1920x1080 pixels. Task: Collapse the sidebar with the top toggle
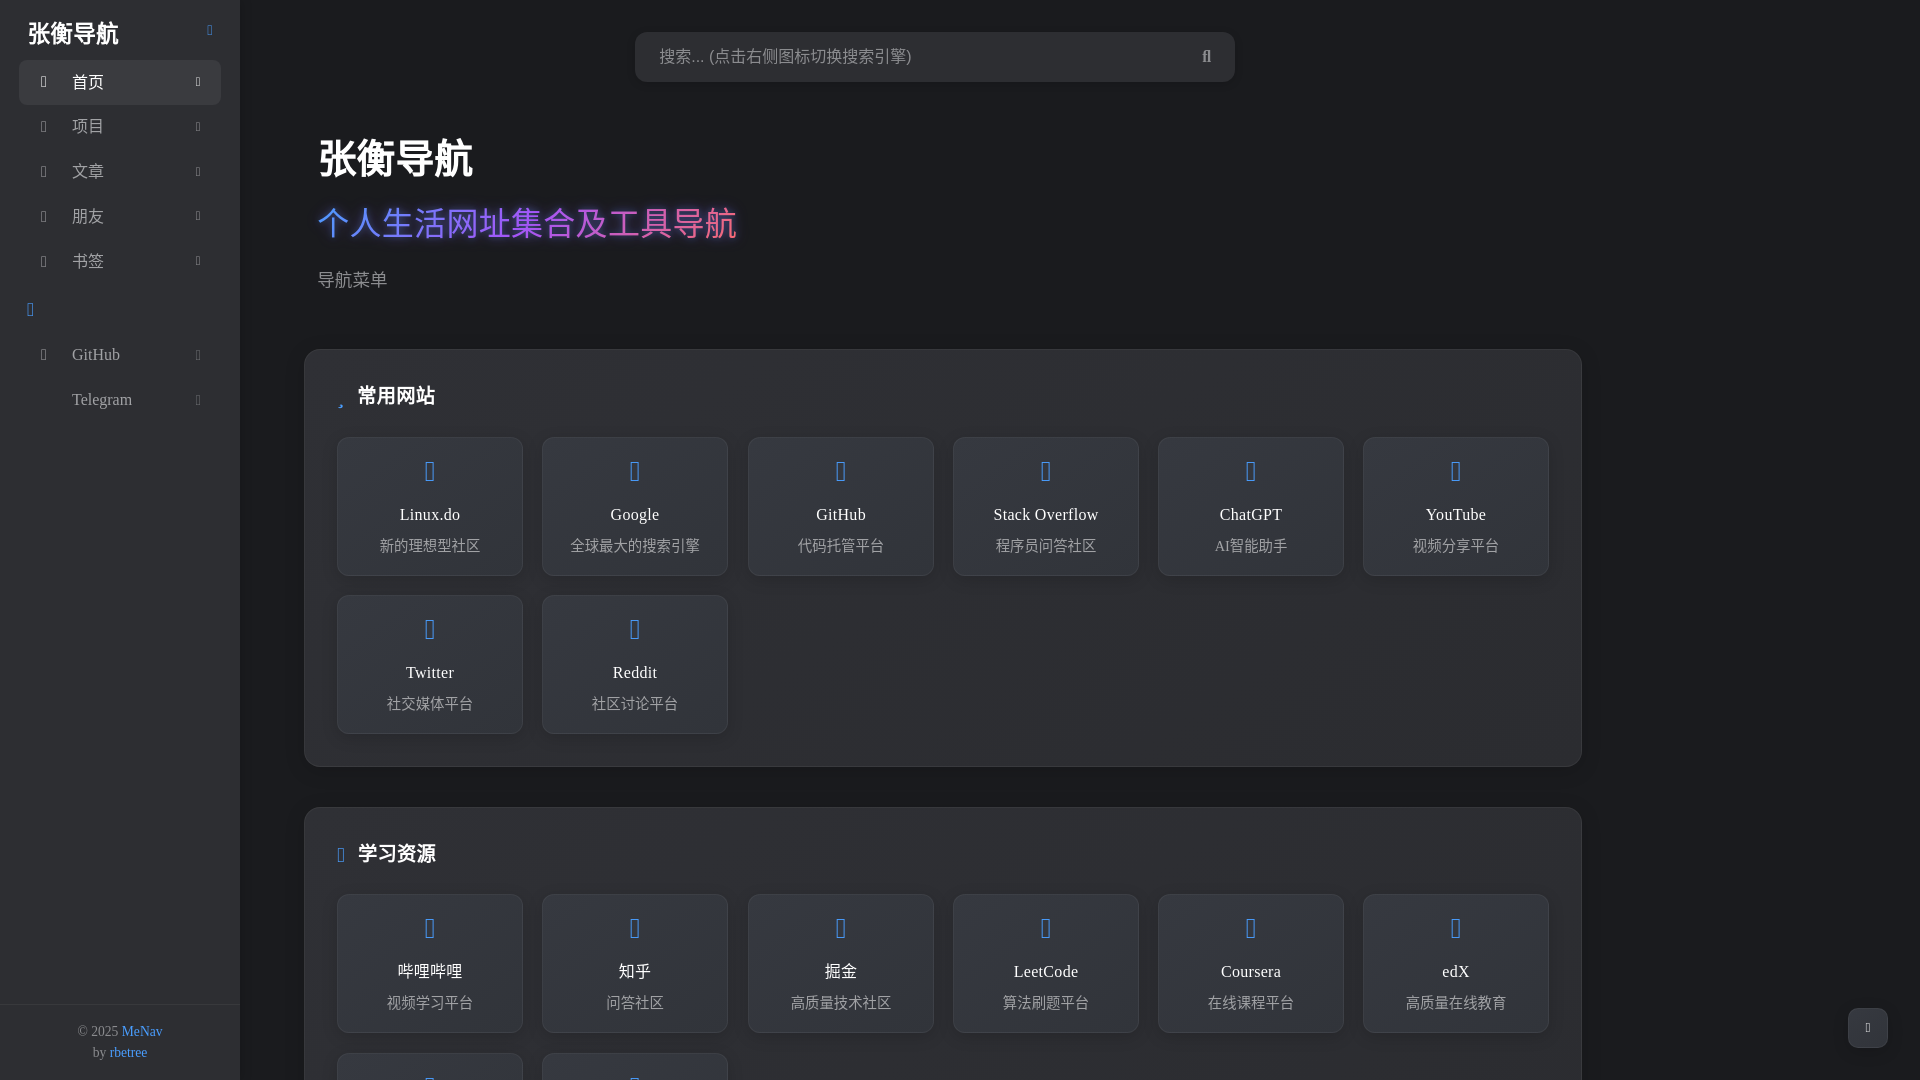pos(210,31)
